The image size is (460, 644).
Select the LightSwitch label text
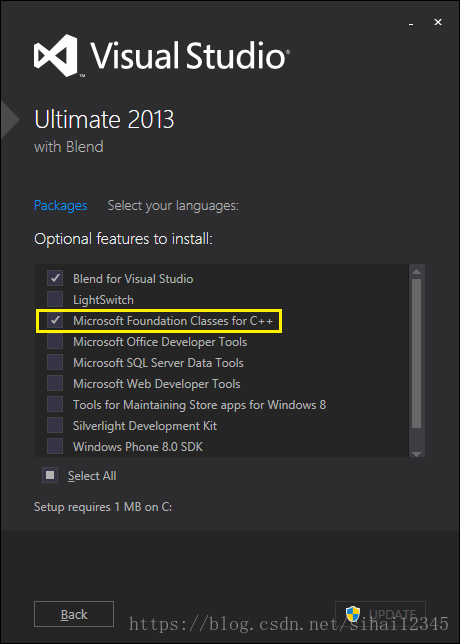pyautogui.click(x=103, y=300)
